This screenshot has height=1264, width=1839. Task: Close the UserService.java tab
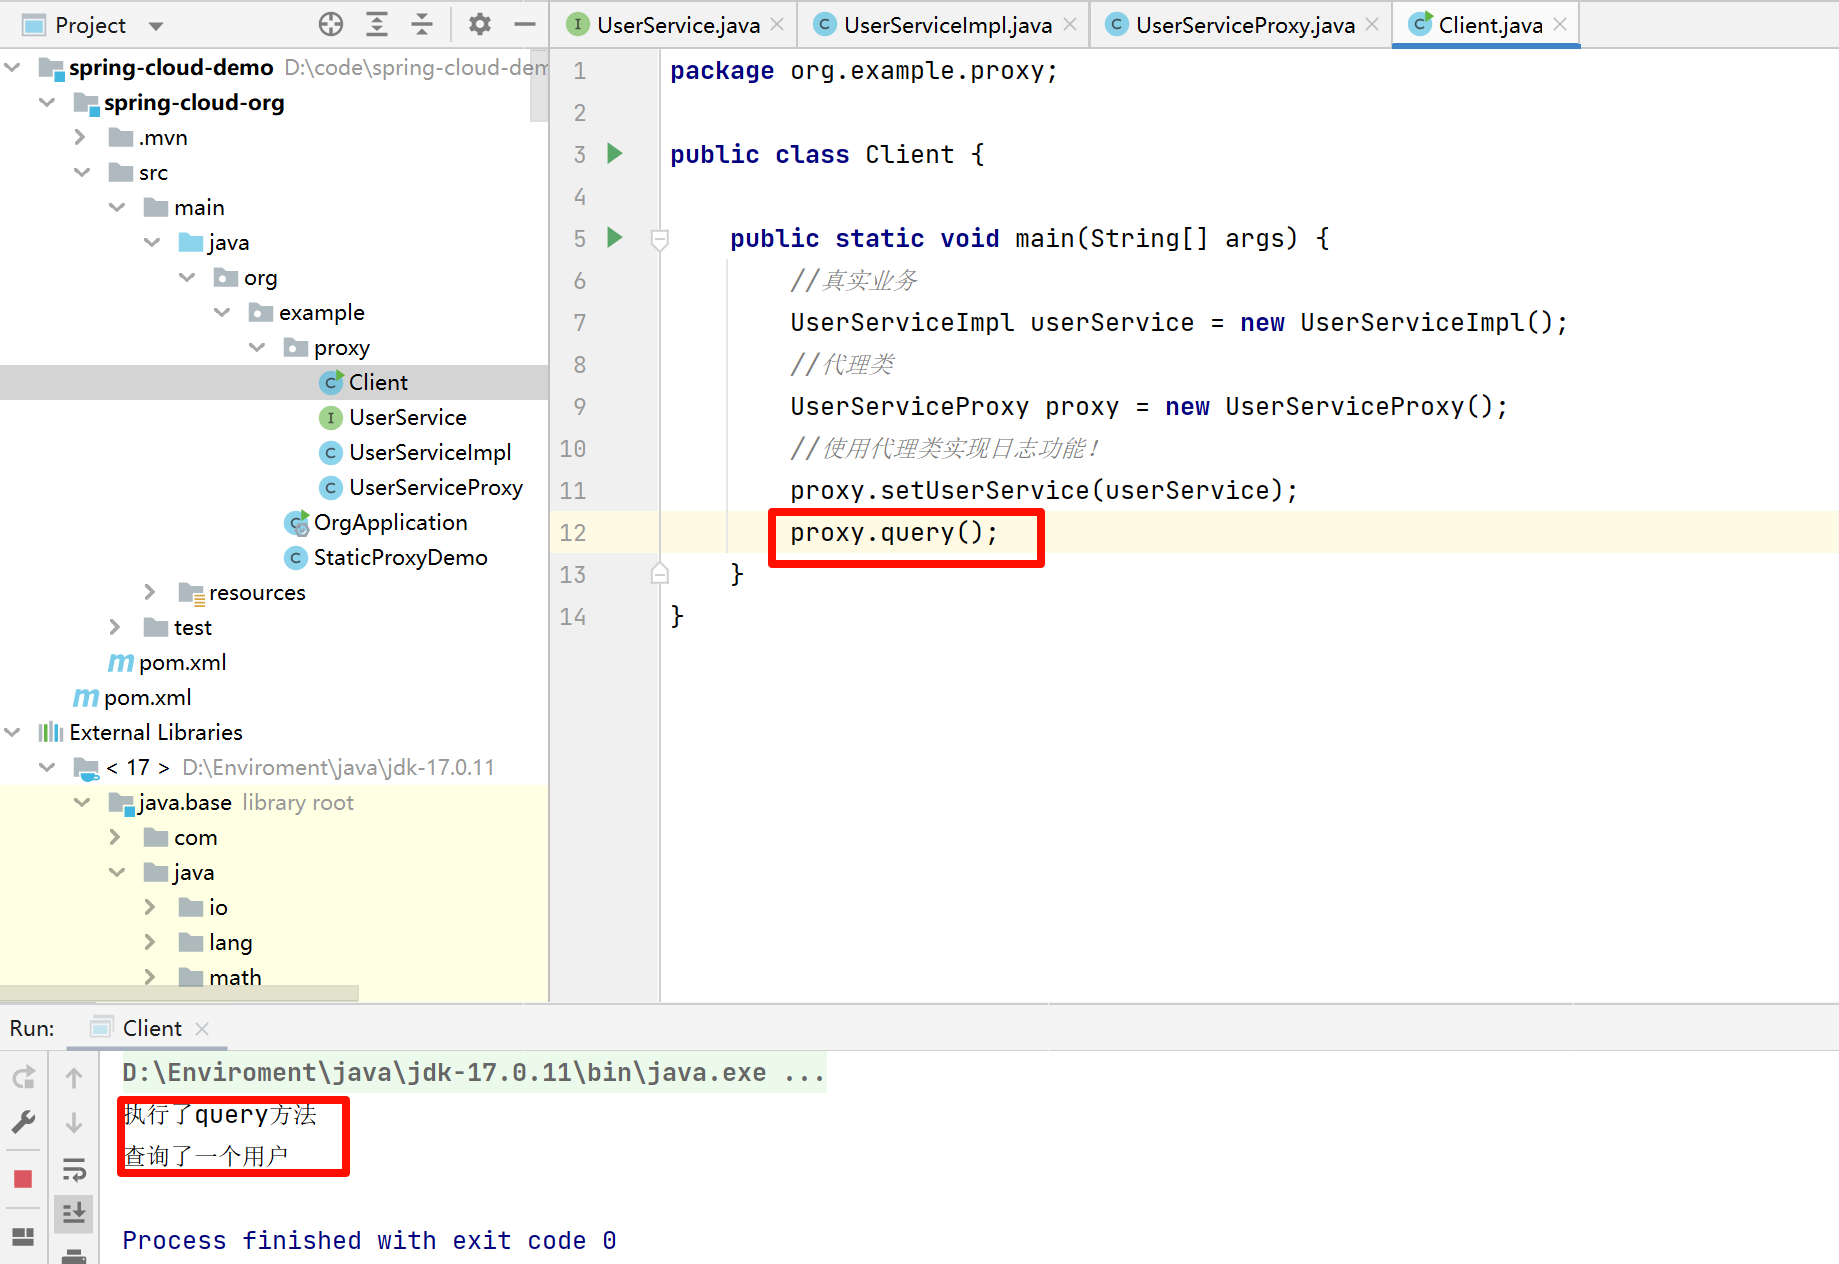pos(777,24)
